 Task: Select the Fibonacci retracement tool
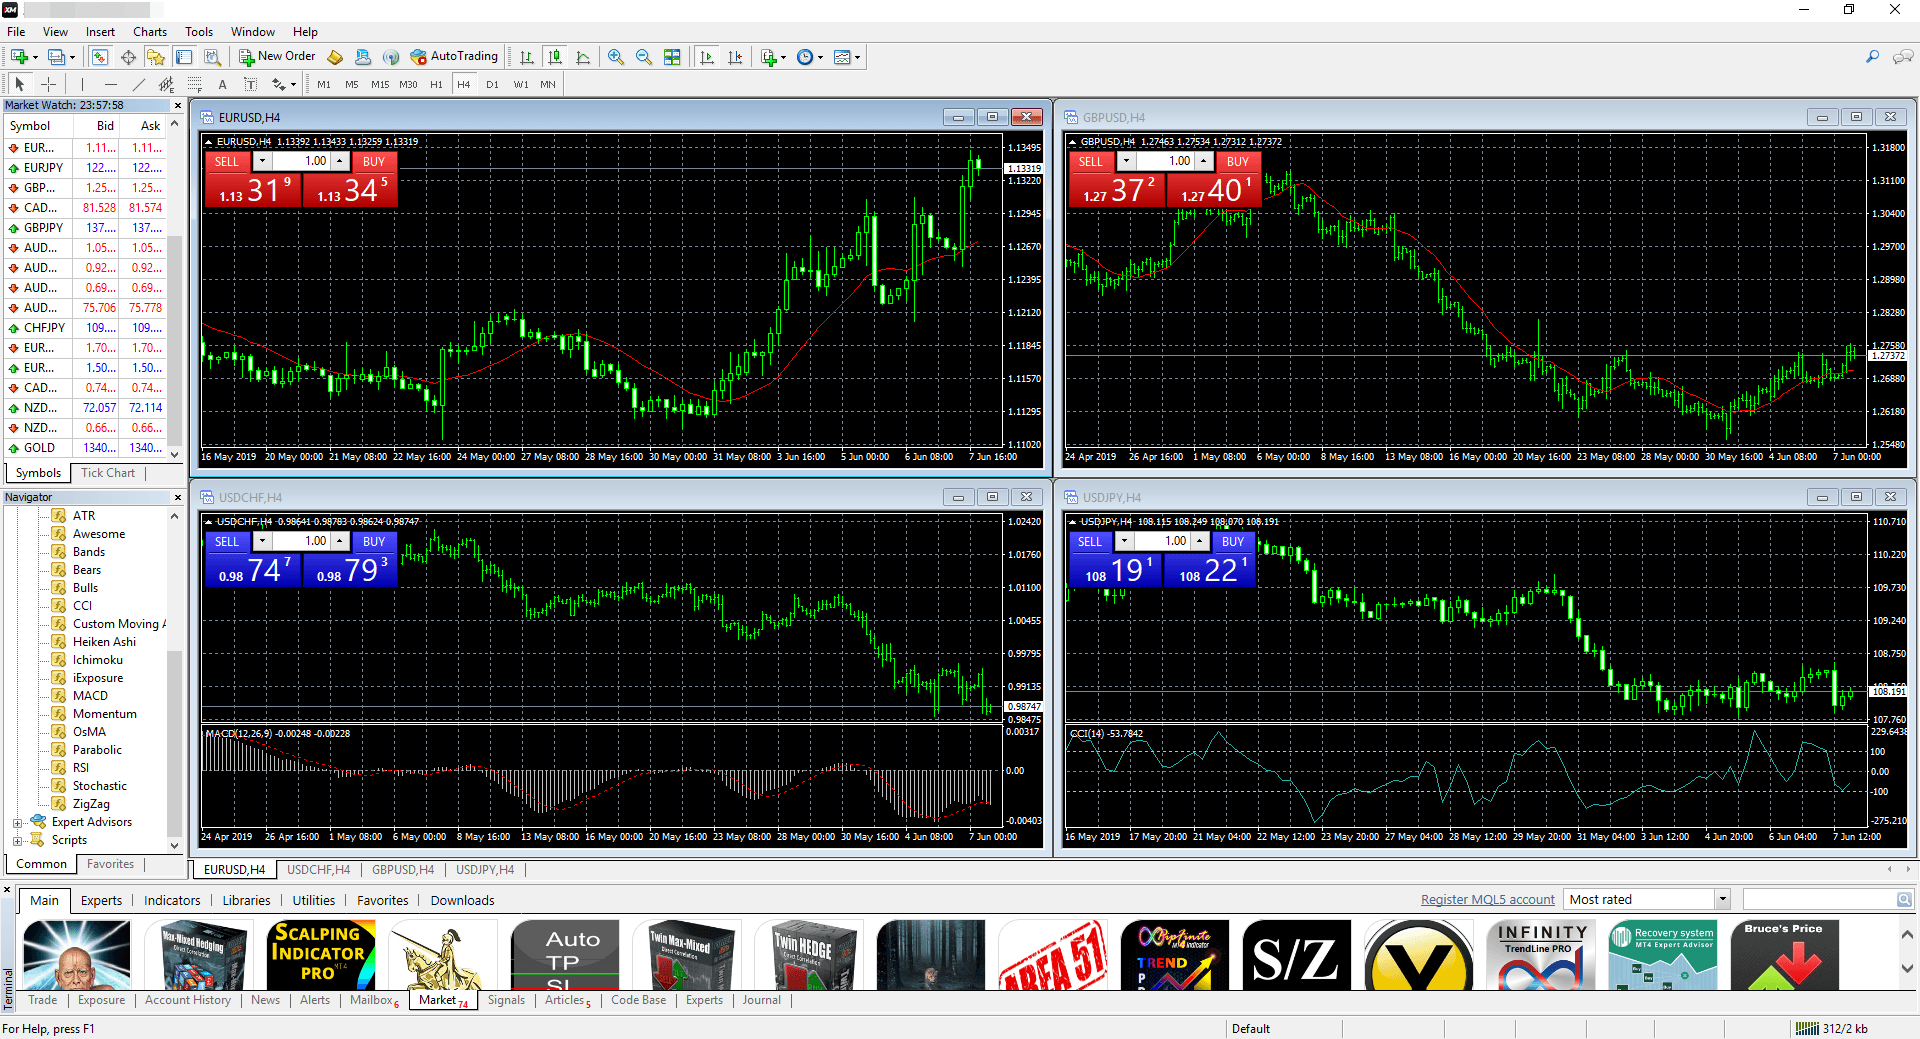[x=194, y=84]
